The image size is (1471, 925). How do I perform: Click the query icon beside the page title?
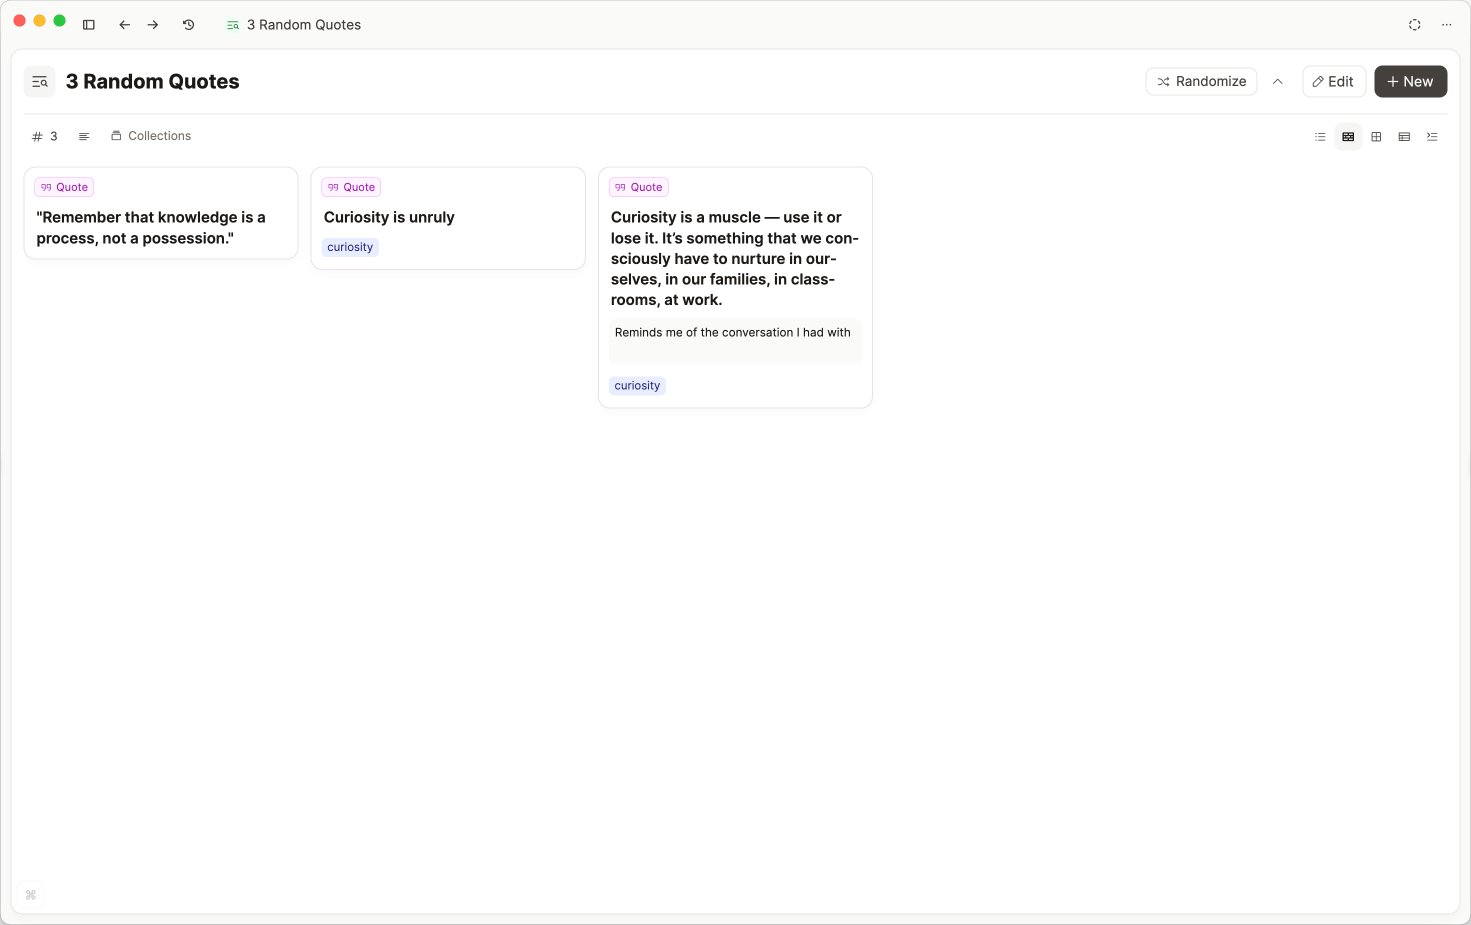point(40,82)
